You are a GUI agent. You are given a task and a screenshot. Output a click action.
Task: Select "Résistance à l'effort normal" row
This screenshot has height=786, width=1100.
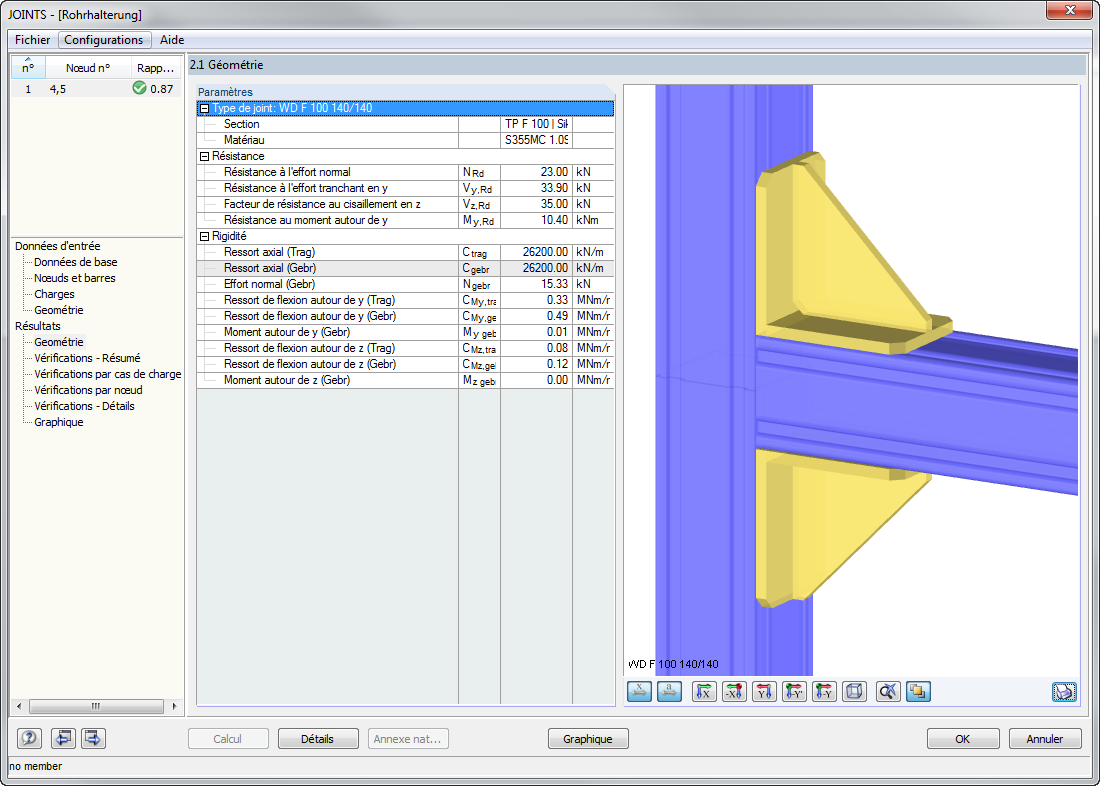point(405,172)
